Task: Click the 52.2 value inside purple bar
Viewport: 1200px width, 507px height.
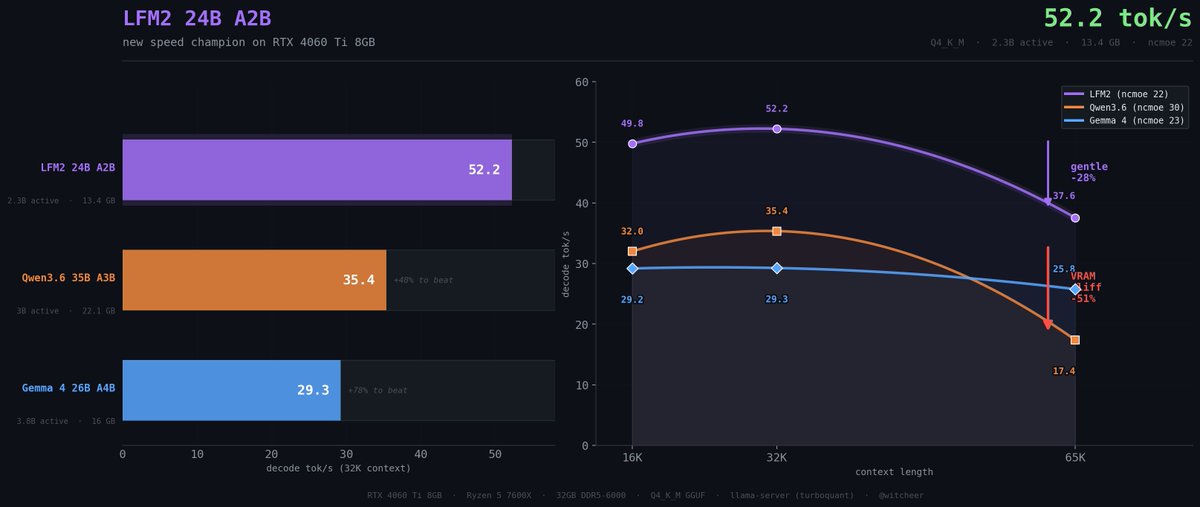Action: click(484, 170)
